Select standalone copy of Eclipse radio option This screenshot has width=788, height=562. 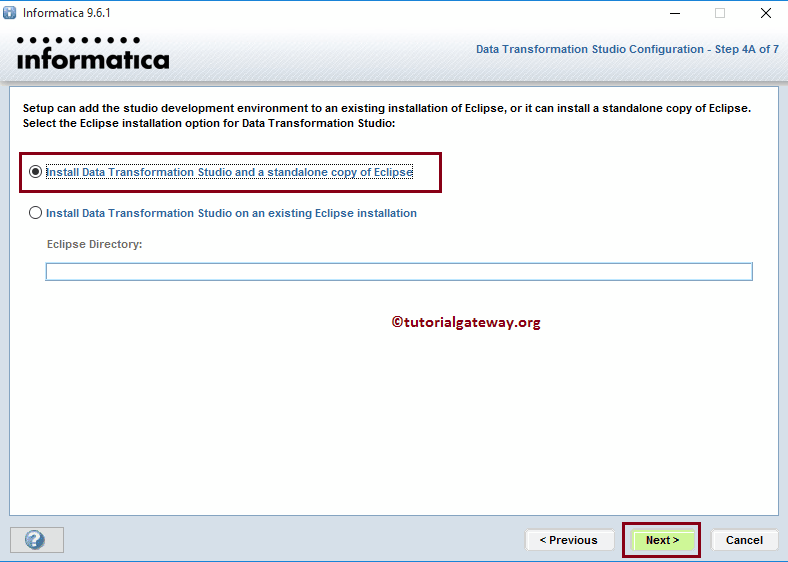pos(35,172)
